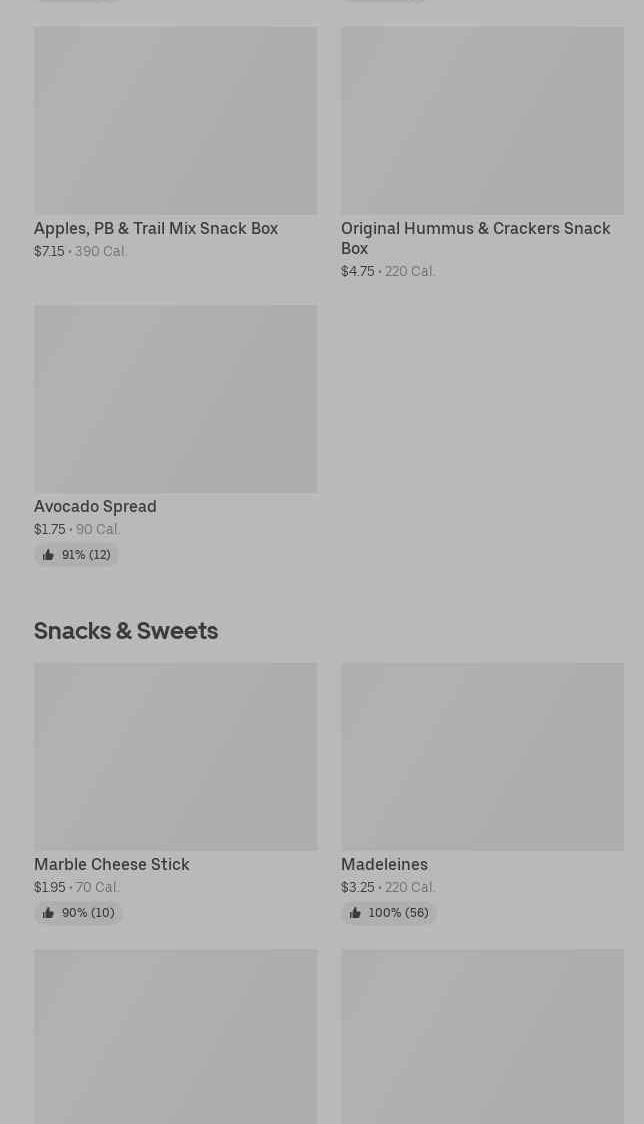Select the Madeleines item name

[x=384, y=864]
